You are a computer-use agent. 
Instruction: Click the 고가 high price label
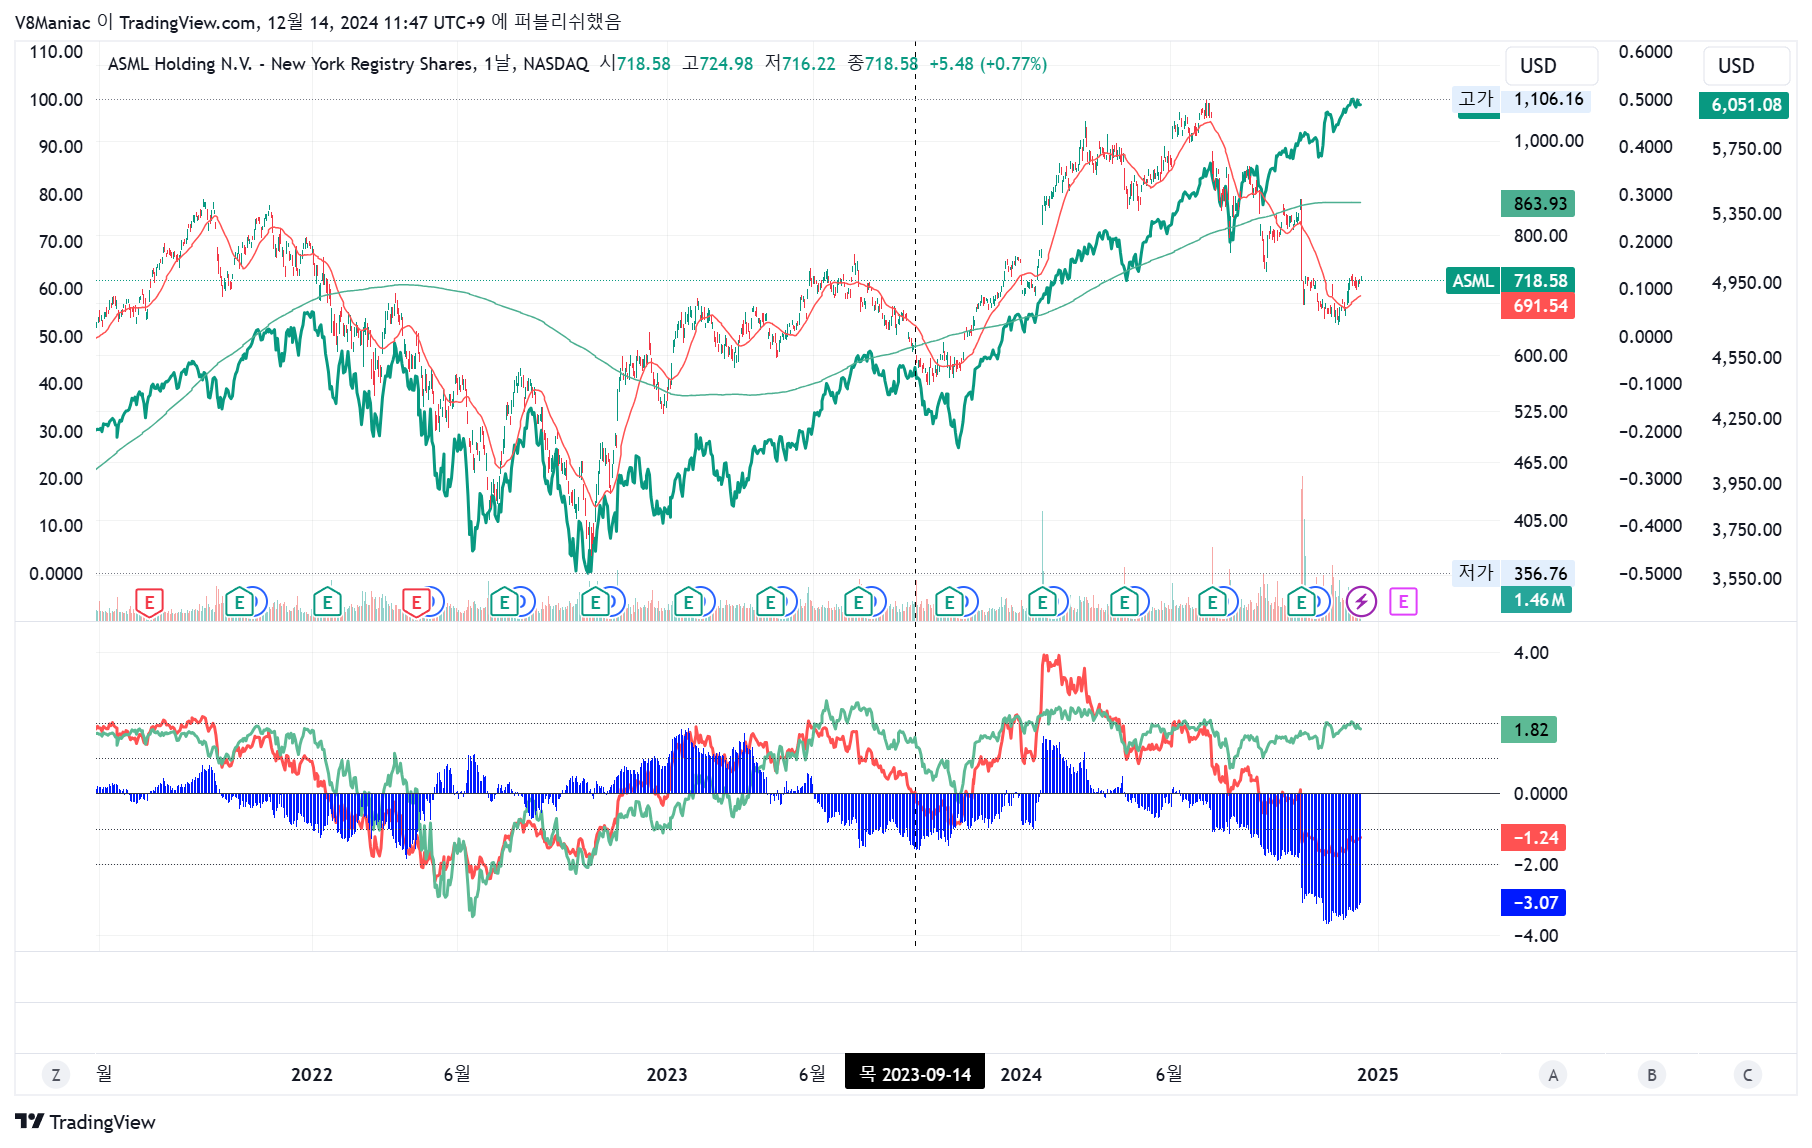pos(1475,99)
